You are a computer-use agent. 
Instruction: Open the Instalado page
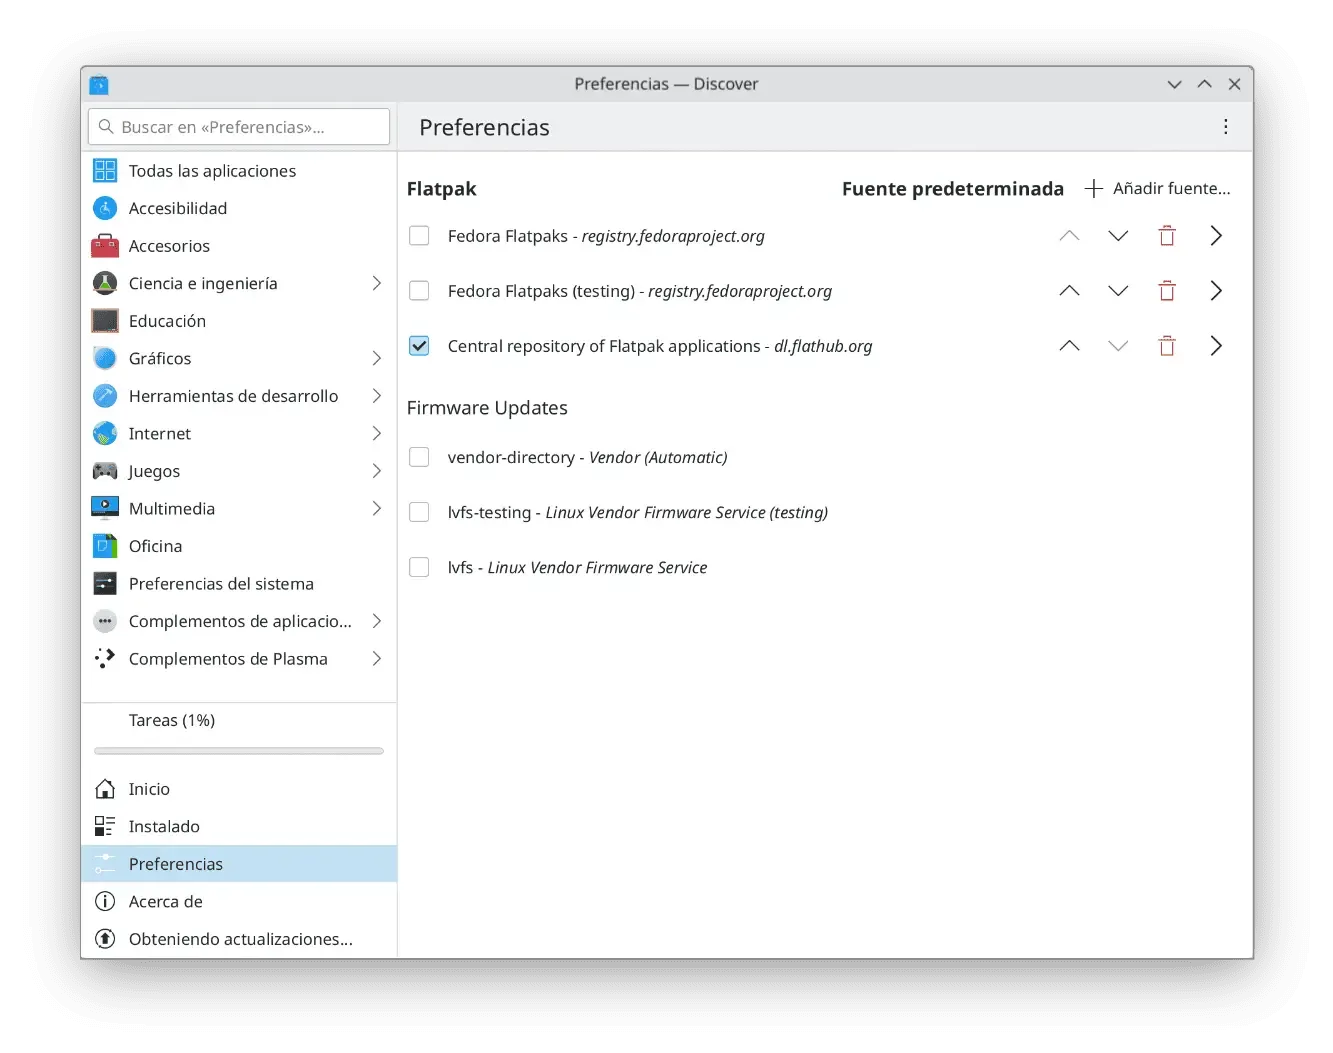click(239, 826)
